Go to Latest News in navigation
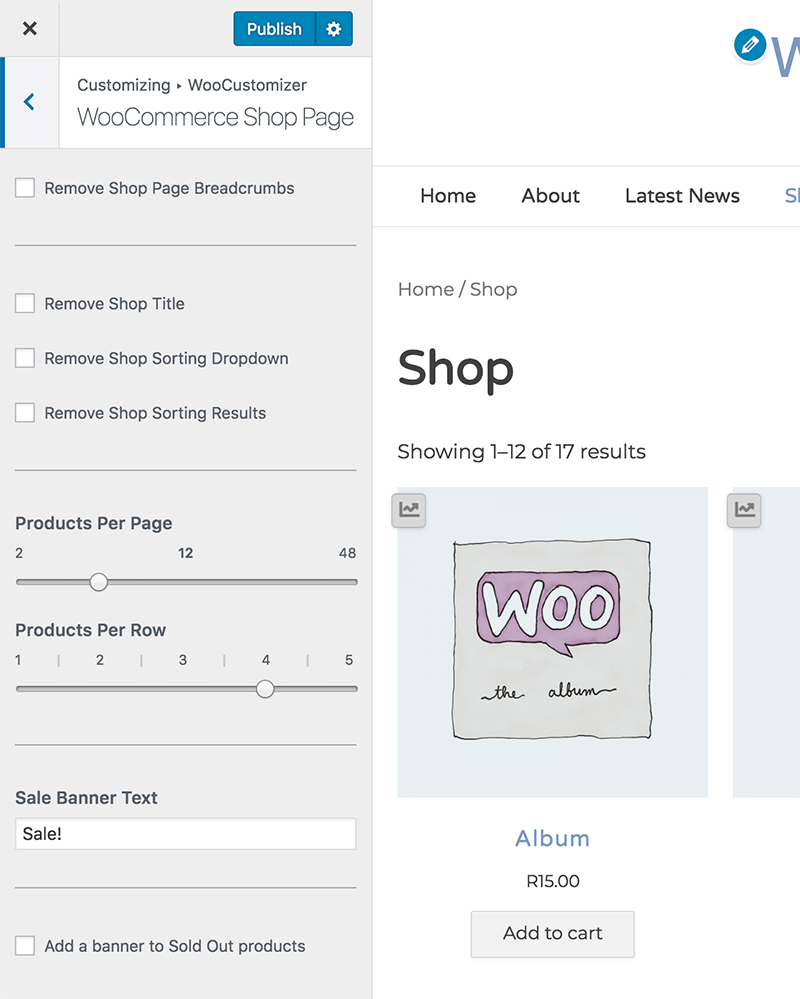 point(682,196)
